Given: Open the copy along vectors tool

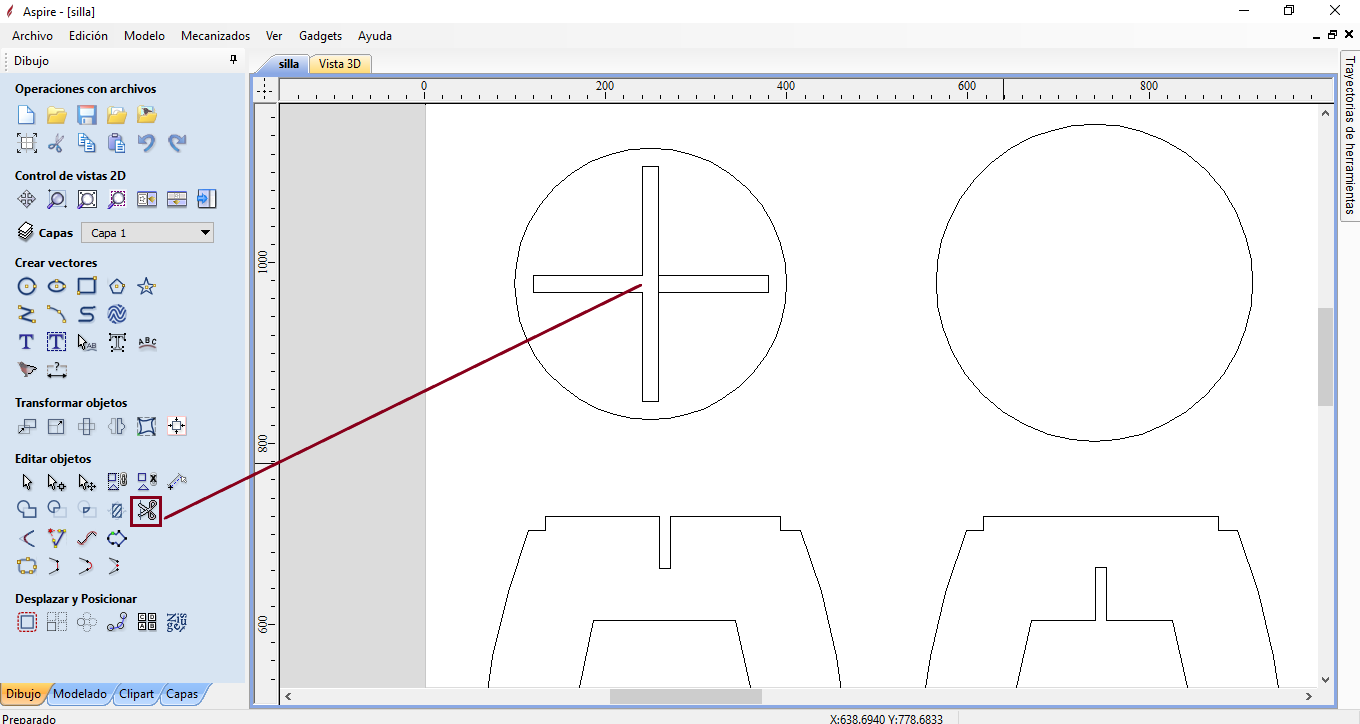Looking at the screenshot, I should coord(117,623).
